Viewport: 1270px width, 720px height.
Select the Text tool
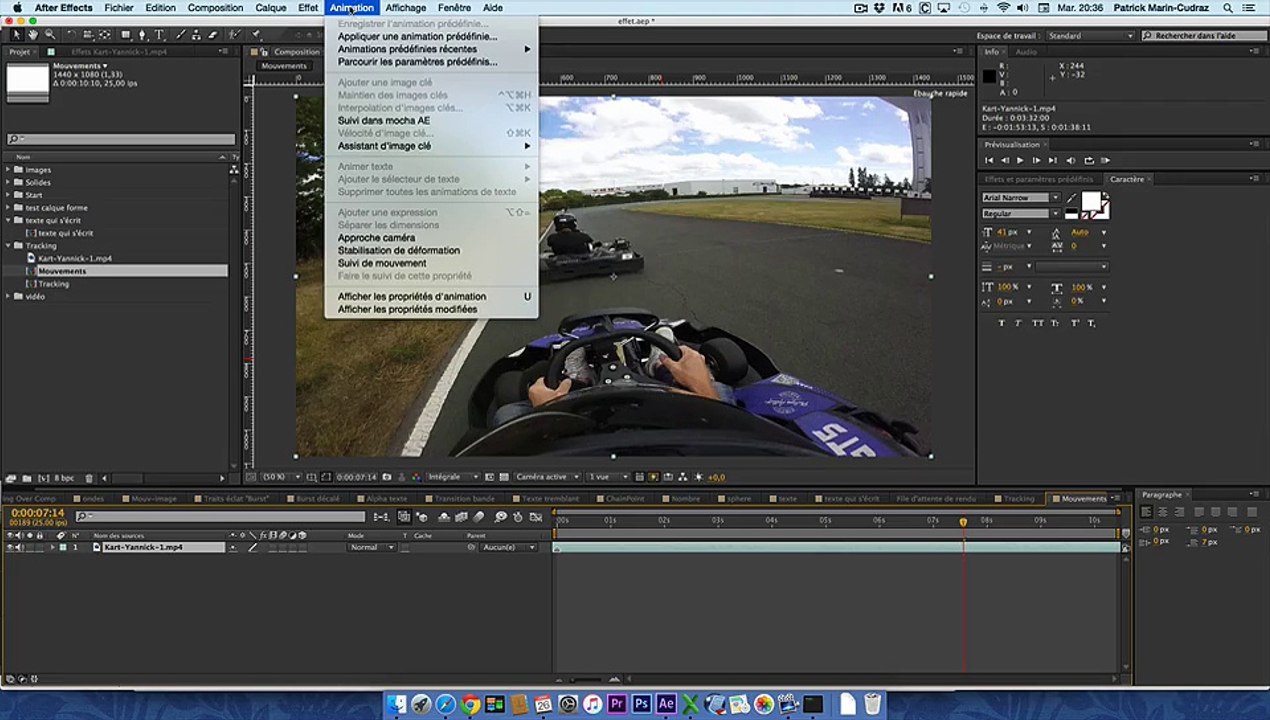tap(159, 35)
